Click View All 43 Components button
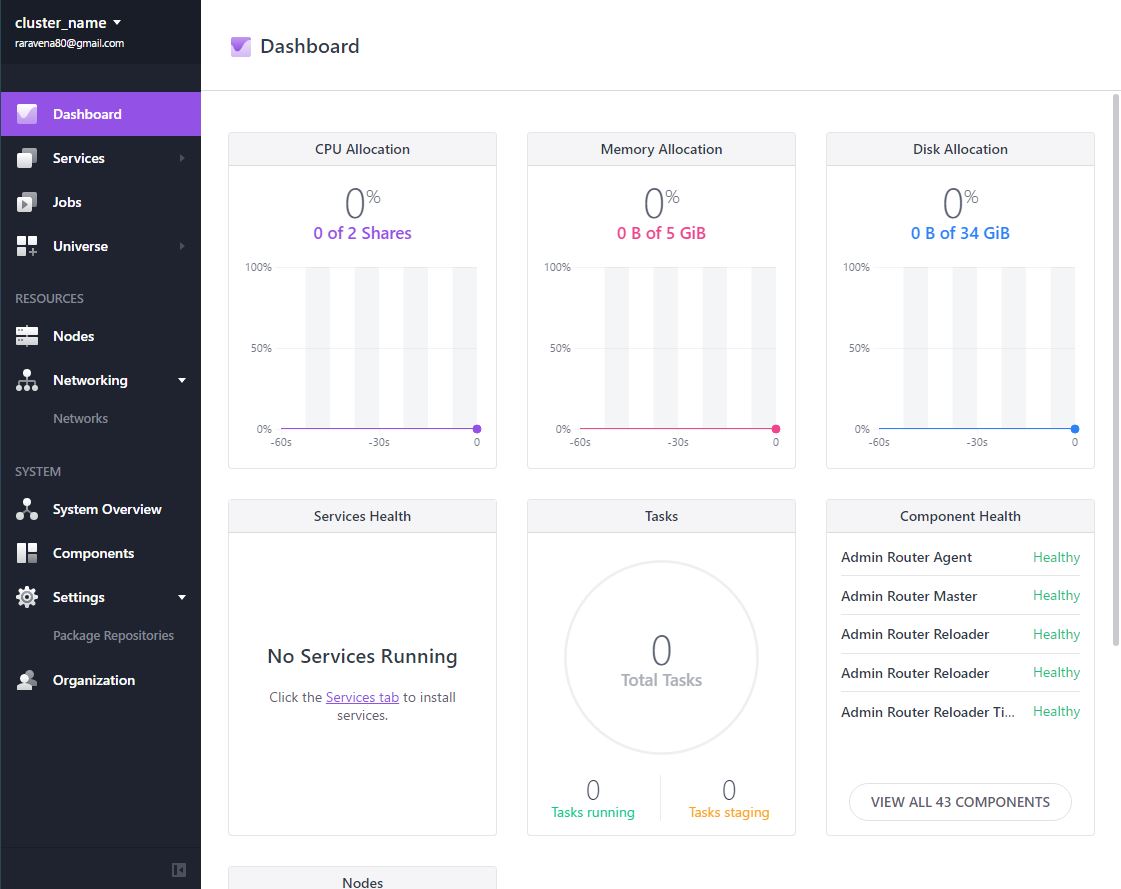 click(959, 802)
